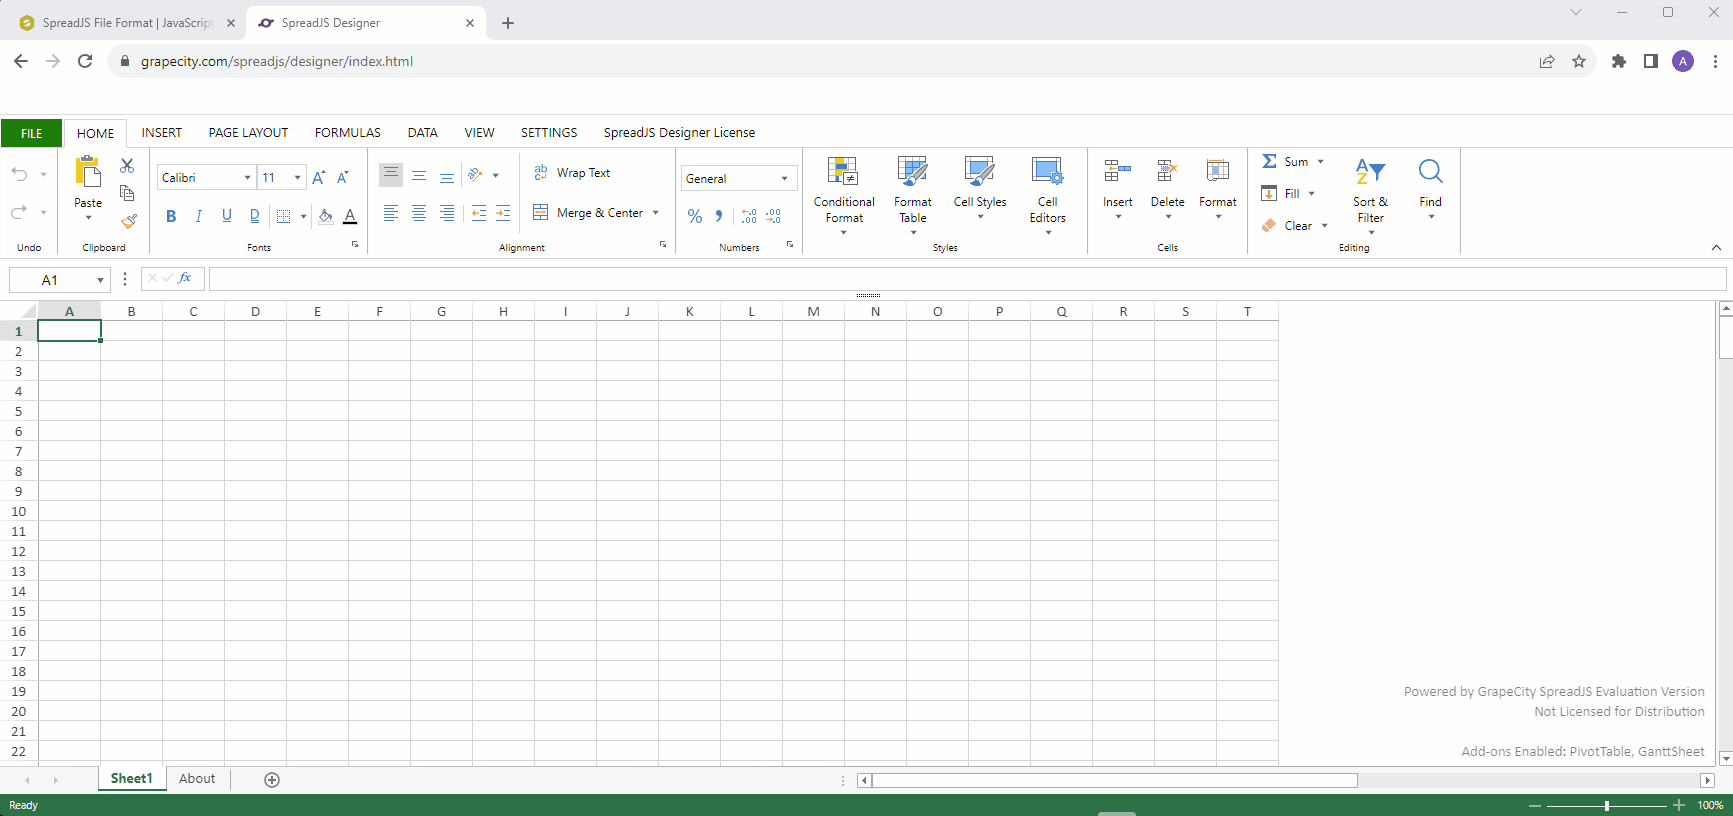Switch to the INSERT tab

pyautogui.click(x=162, y=133)
